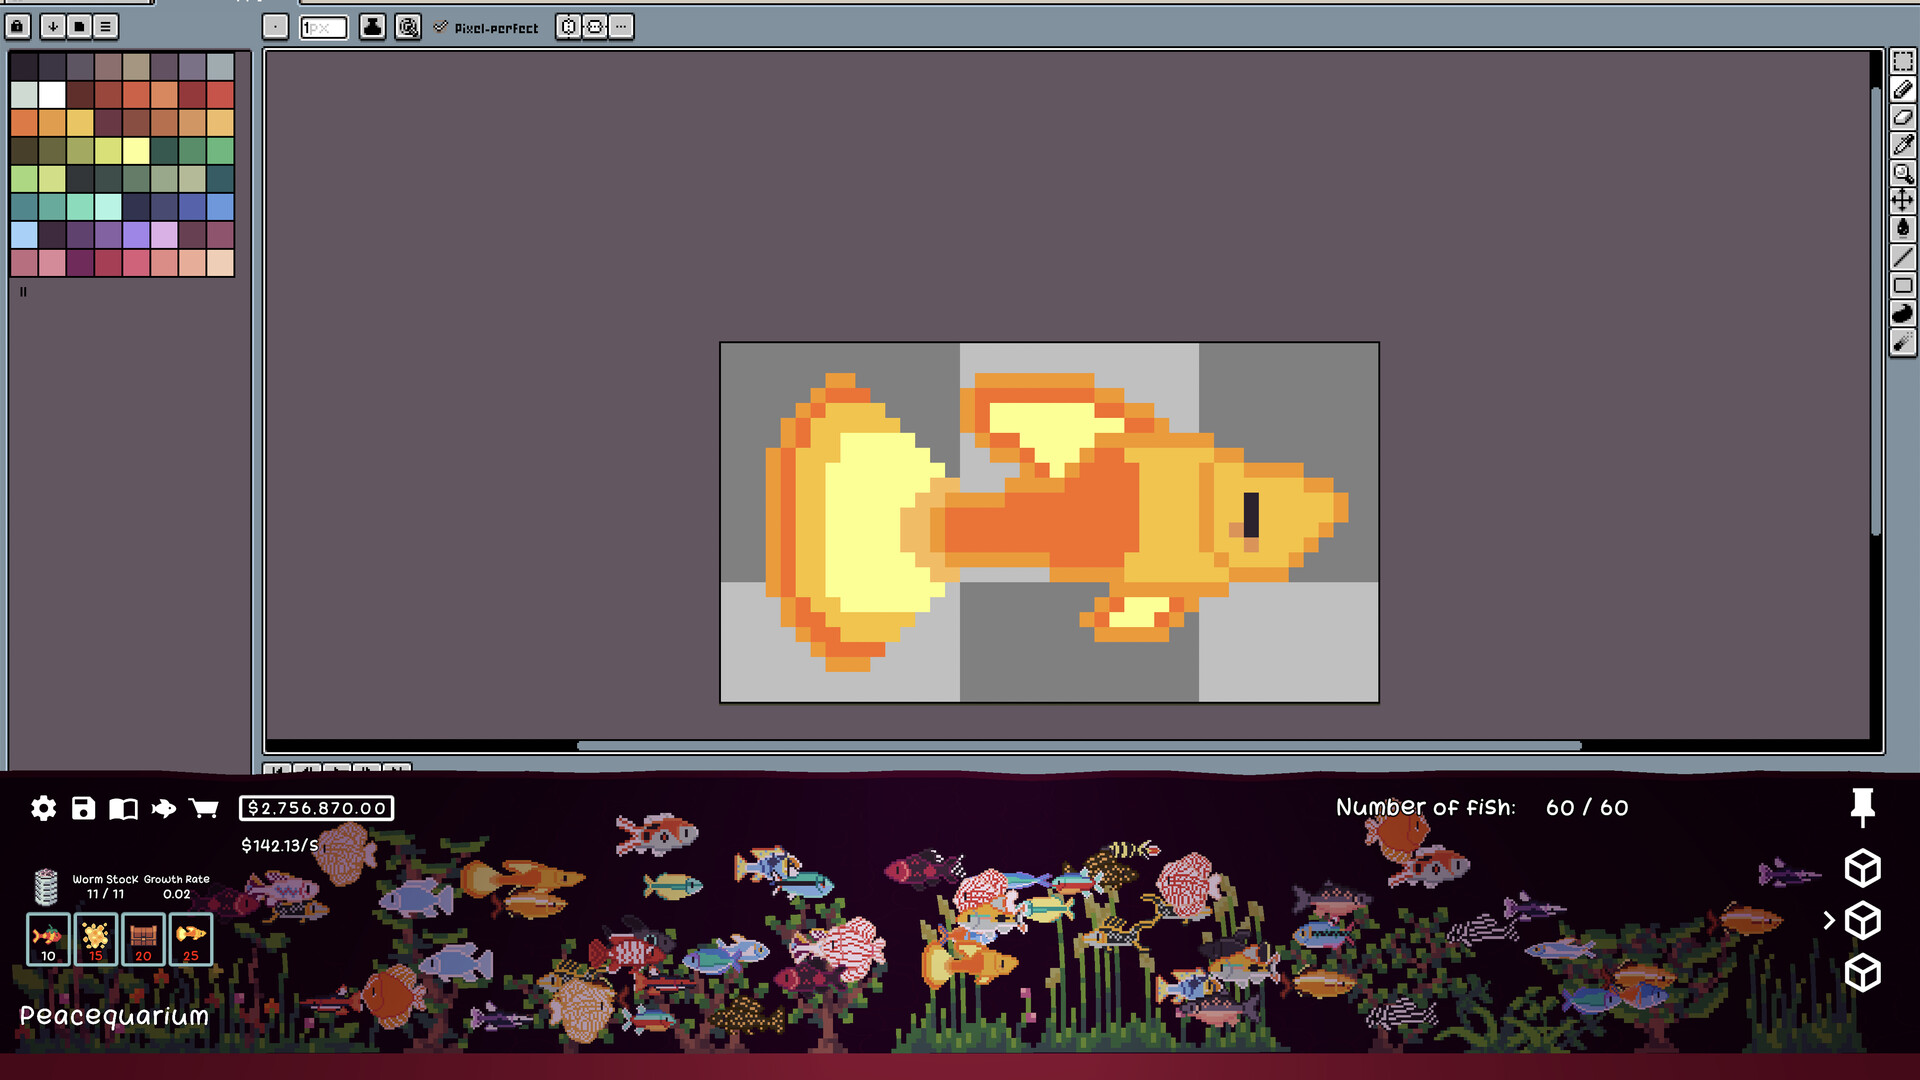Select the rectangle shape tool
The width and height of the screenshot is (1920, 1080).
(x=1902, y=285)
